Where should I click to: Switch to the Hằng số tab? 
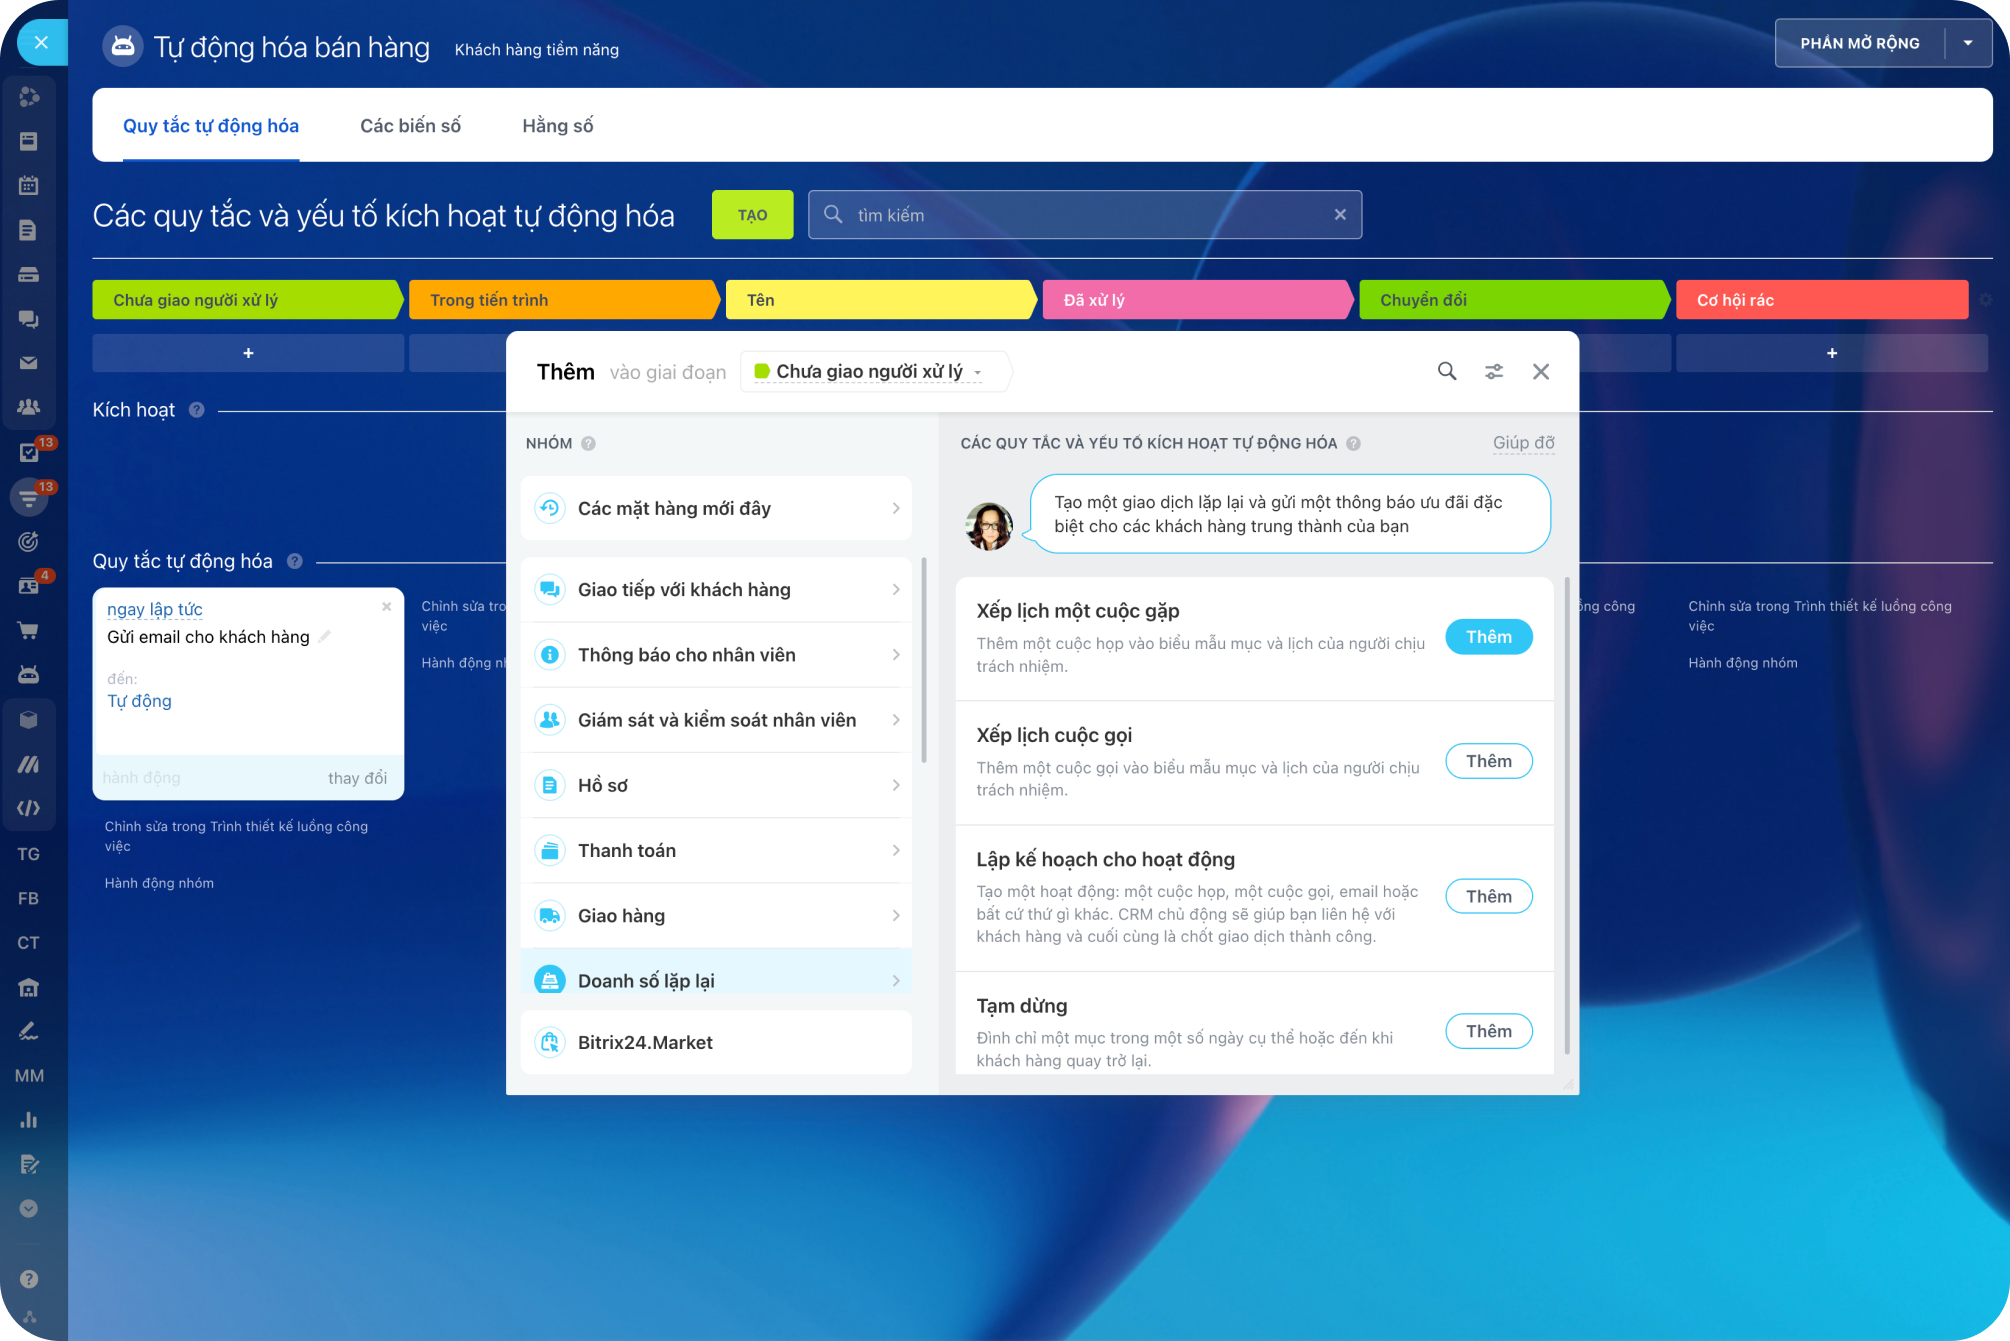557,126
